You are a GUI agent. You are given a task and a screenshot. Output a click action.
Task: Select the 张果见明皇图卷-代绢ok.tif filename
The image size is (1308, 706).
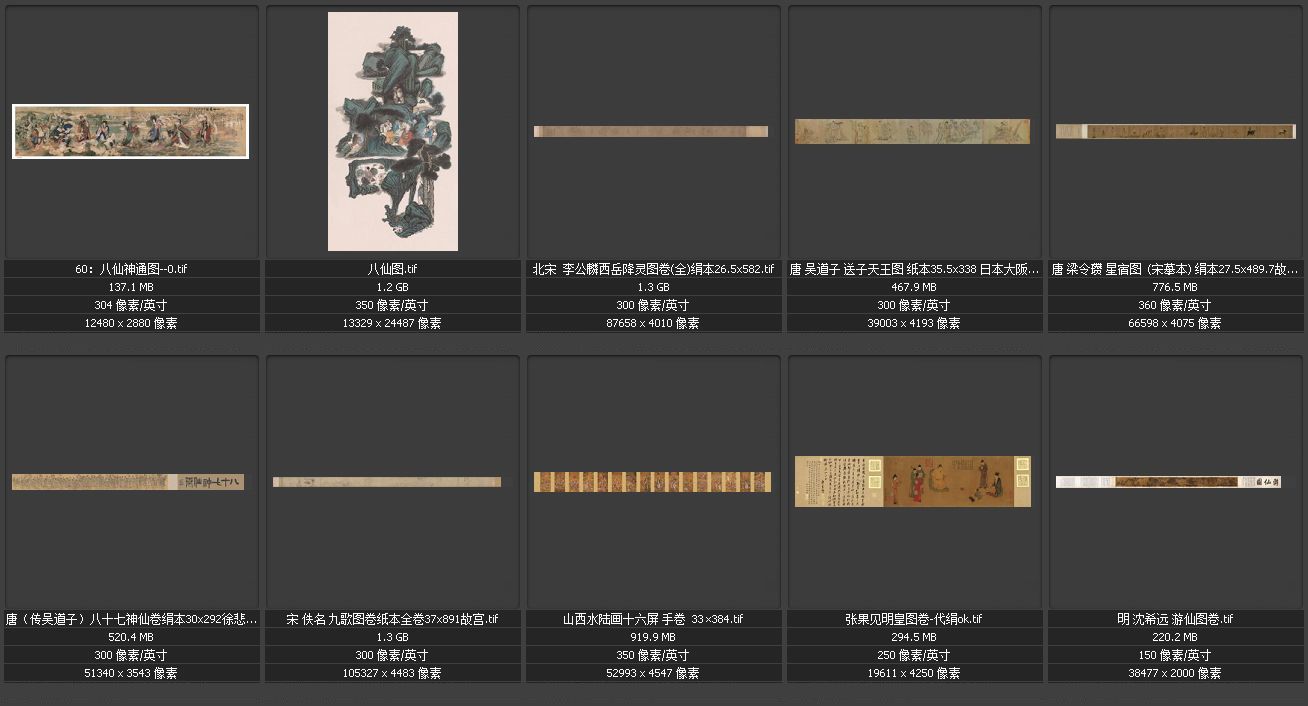(914, 619)
